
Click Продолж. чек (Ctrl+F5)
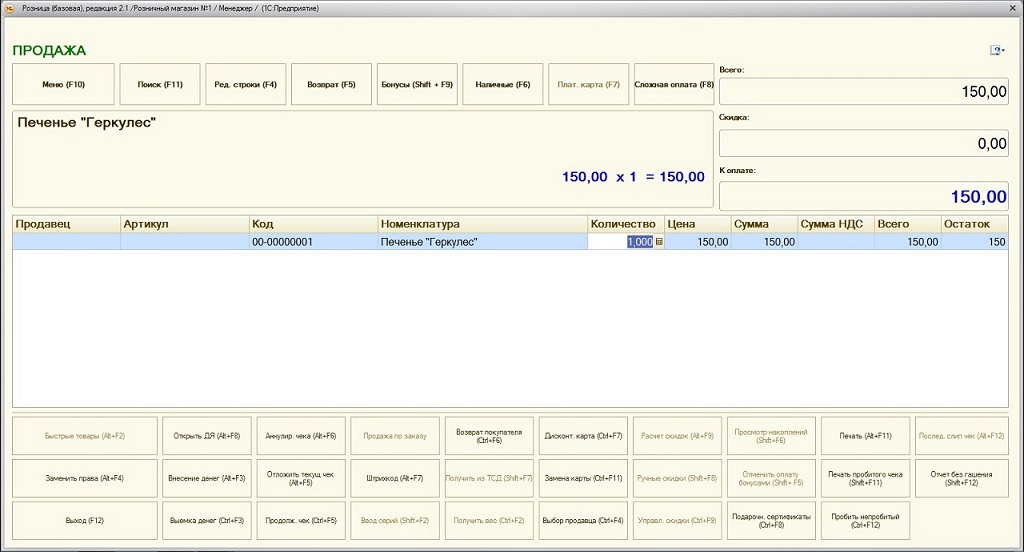300,521
